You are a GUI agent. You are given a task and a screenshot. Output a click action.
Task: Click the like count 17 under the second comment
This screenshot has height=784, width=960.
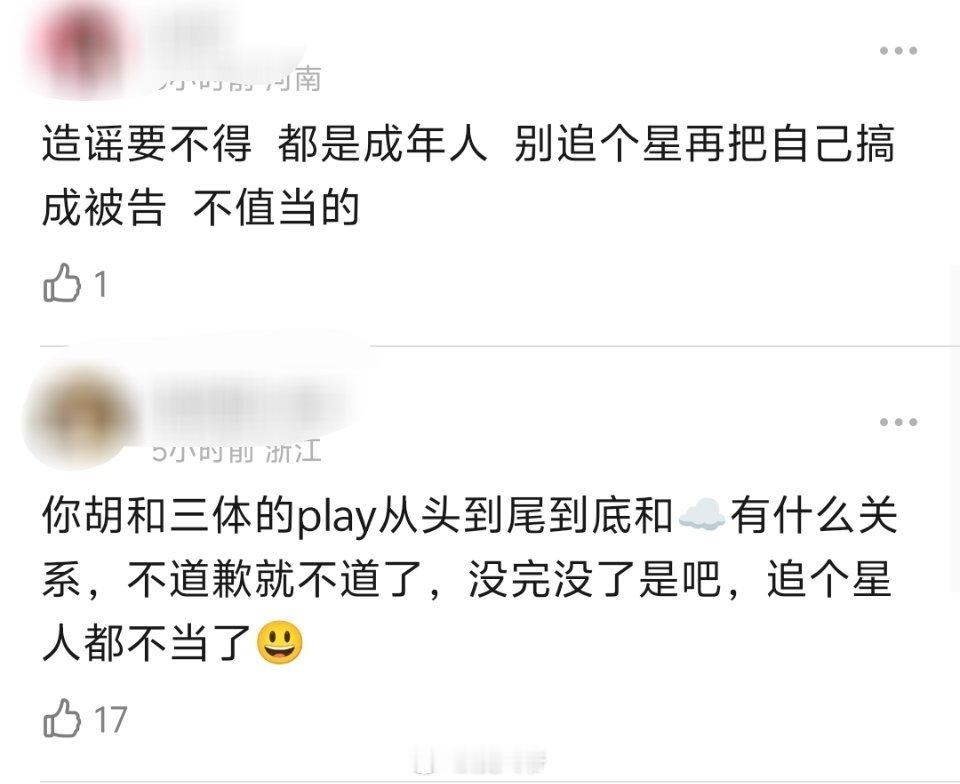point(110,720)
